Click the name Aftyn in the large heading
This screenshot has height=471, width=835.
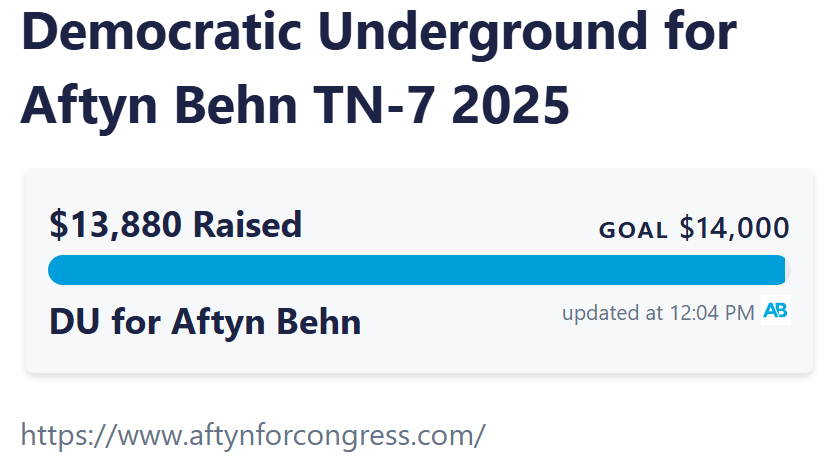point(93,103)
